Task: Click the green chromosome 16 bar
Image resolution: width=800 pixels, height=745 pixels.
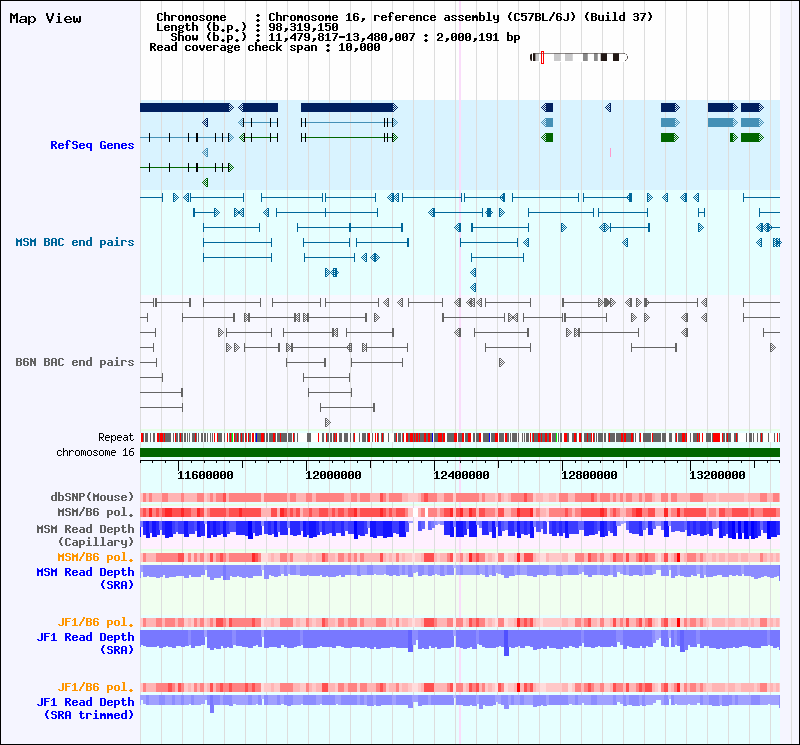Action: tap(460, 453)
